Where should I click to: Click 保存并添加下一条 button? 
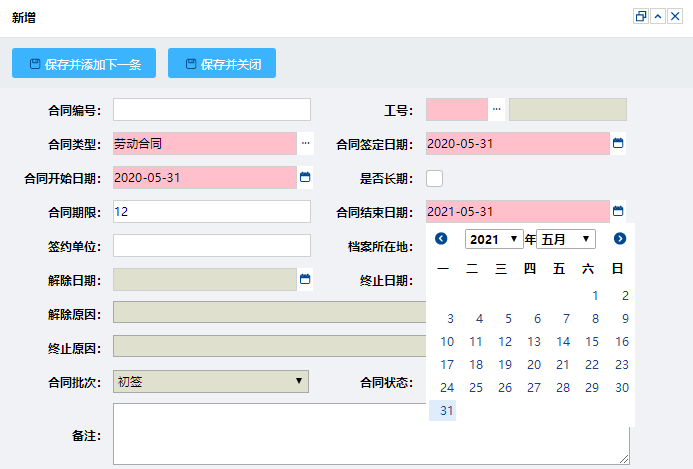click(84, 64)
